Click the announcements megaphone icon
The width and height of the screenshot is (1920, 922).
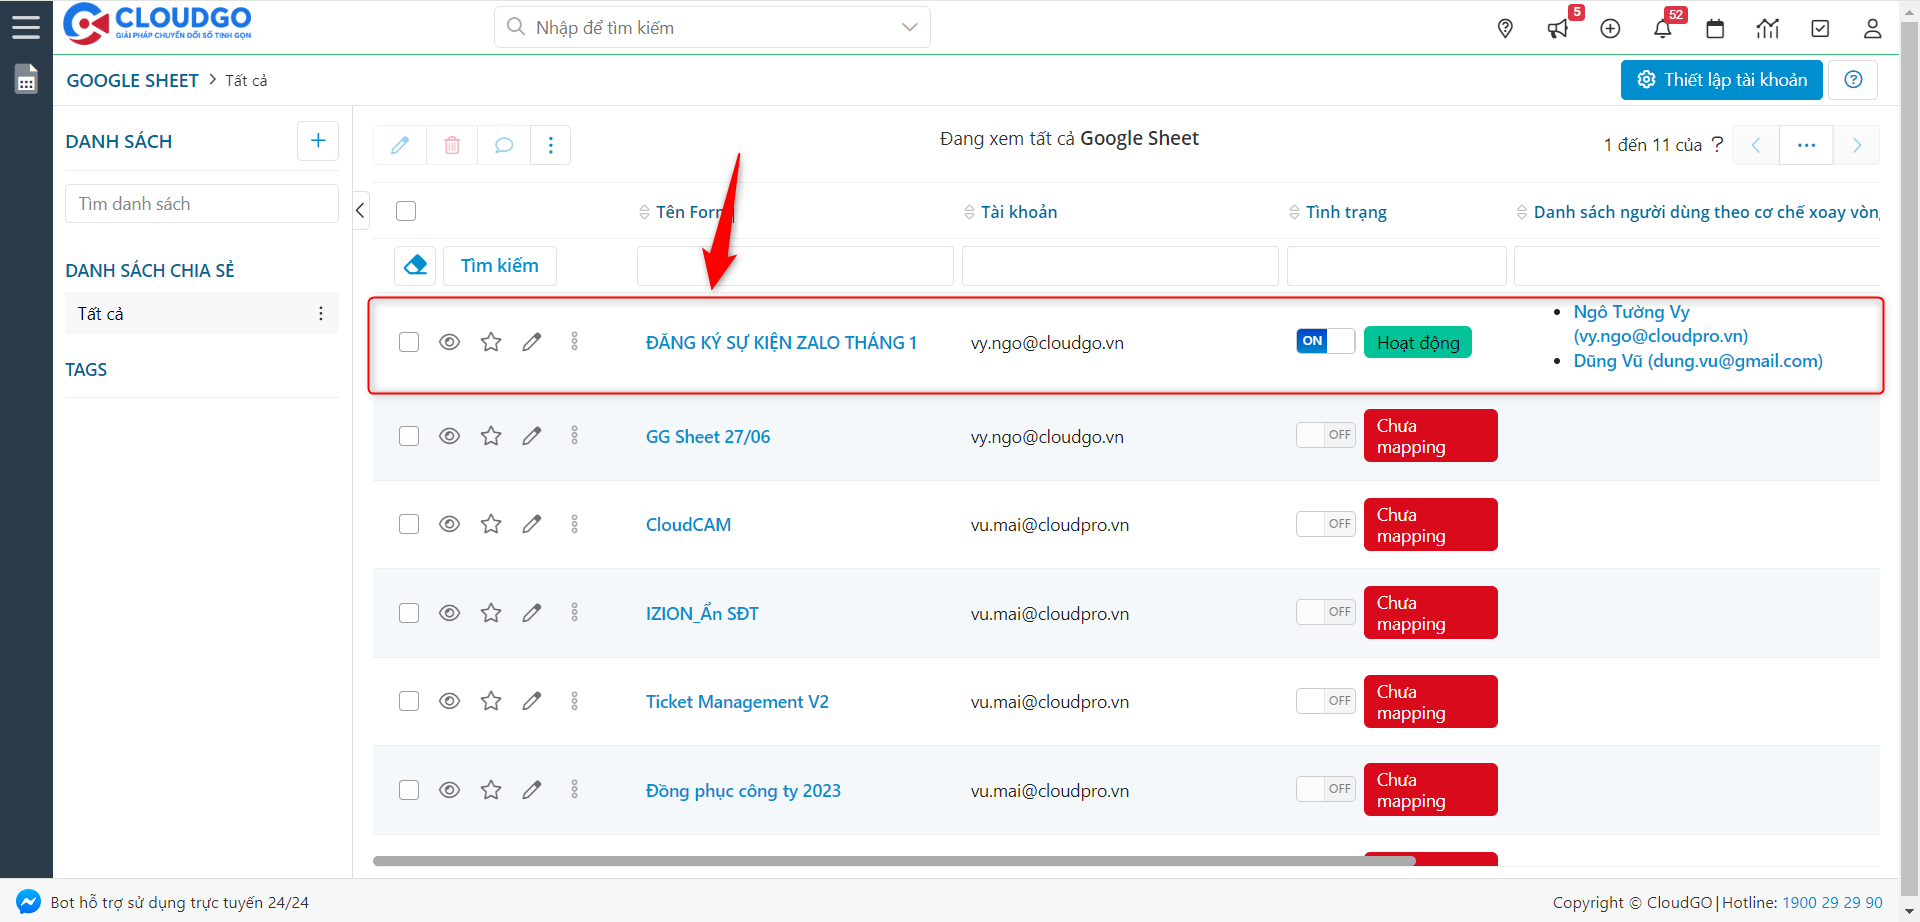pyautogui.click(x=1558, y=29)
